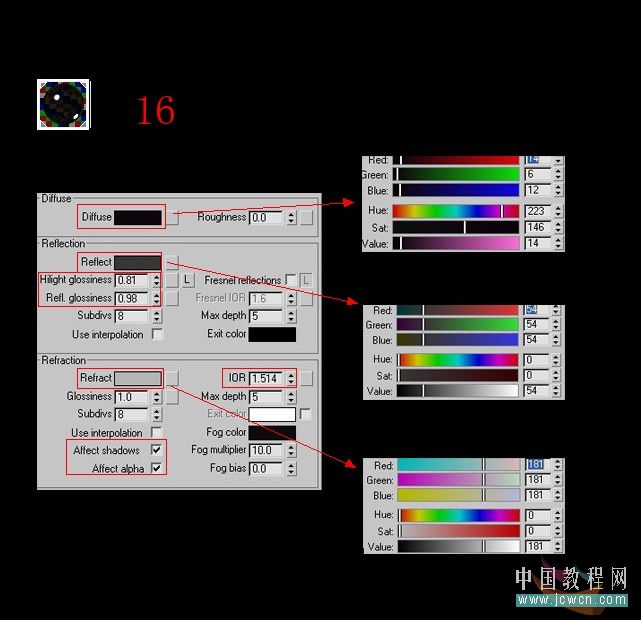Click the Red slider in refract picker
This screenshot has width=641, height=620.
pos(459,465)
